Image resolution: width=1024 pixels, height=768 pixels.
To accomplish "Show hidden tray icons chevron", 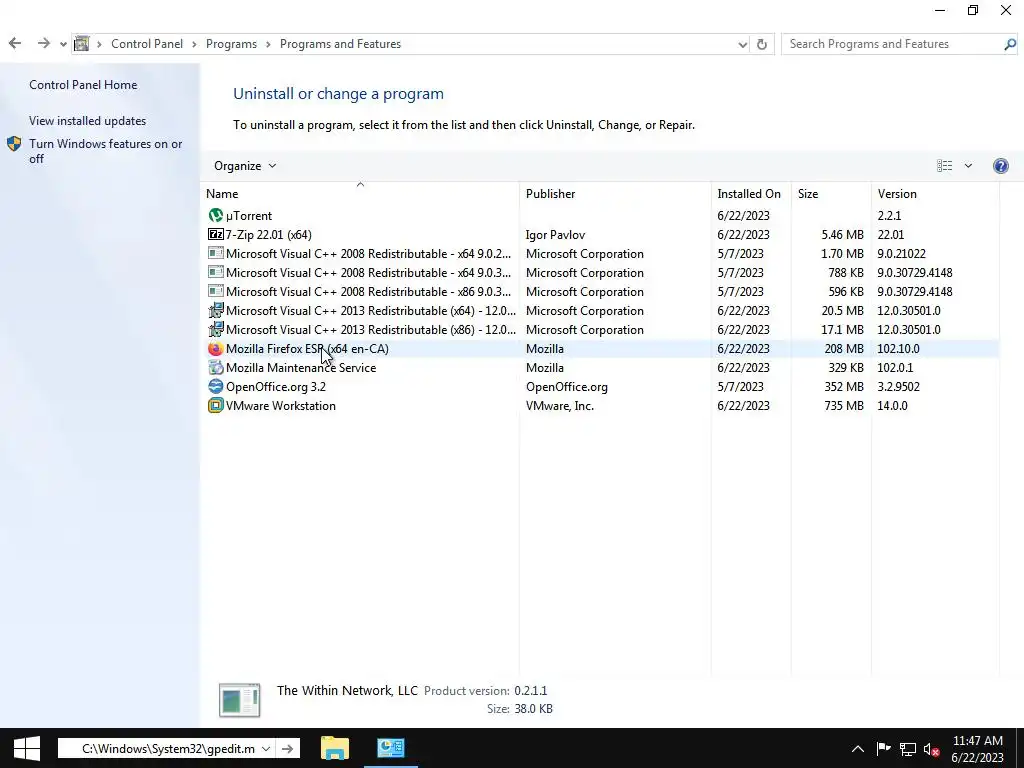I will (857, 749).
